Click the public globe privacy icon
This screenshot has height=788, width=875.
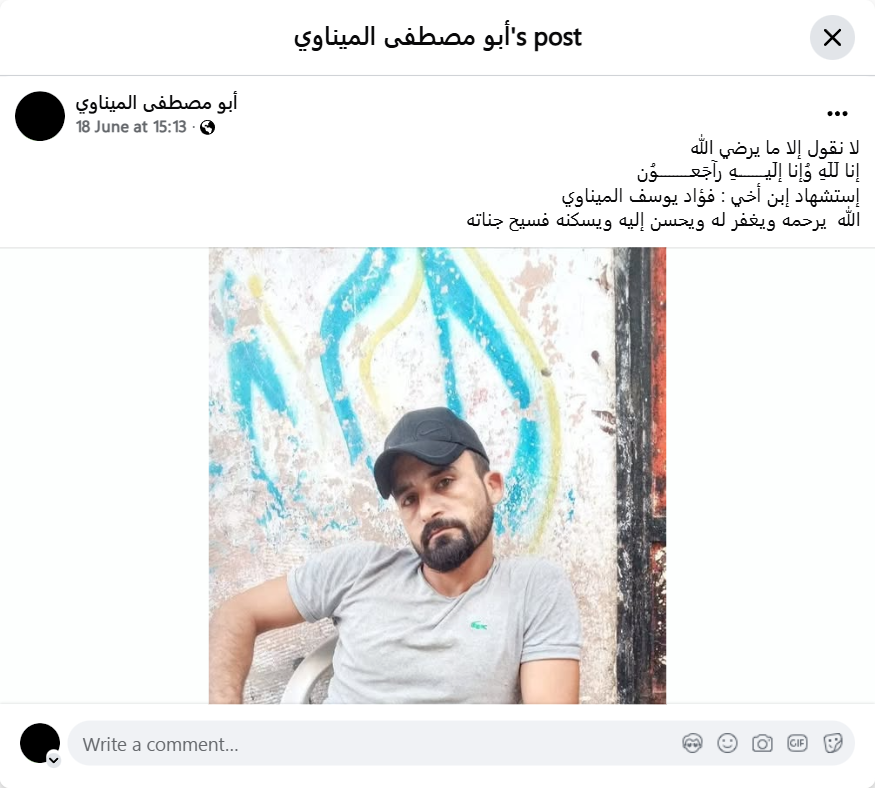coord(208,128)
